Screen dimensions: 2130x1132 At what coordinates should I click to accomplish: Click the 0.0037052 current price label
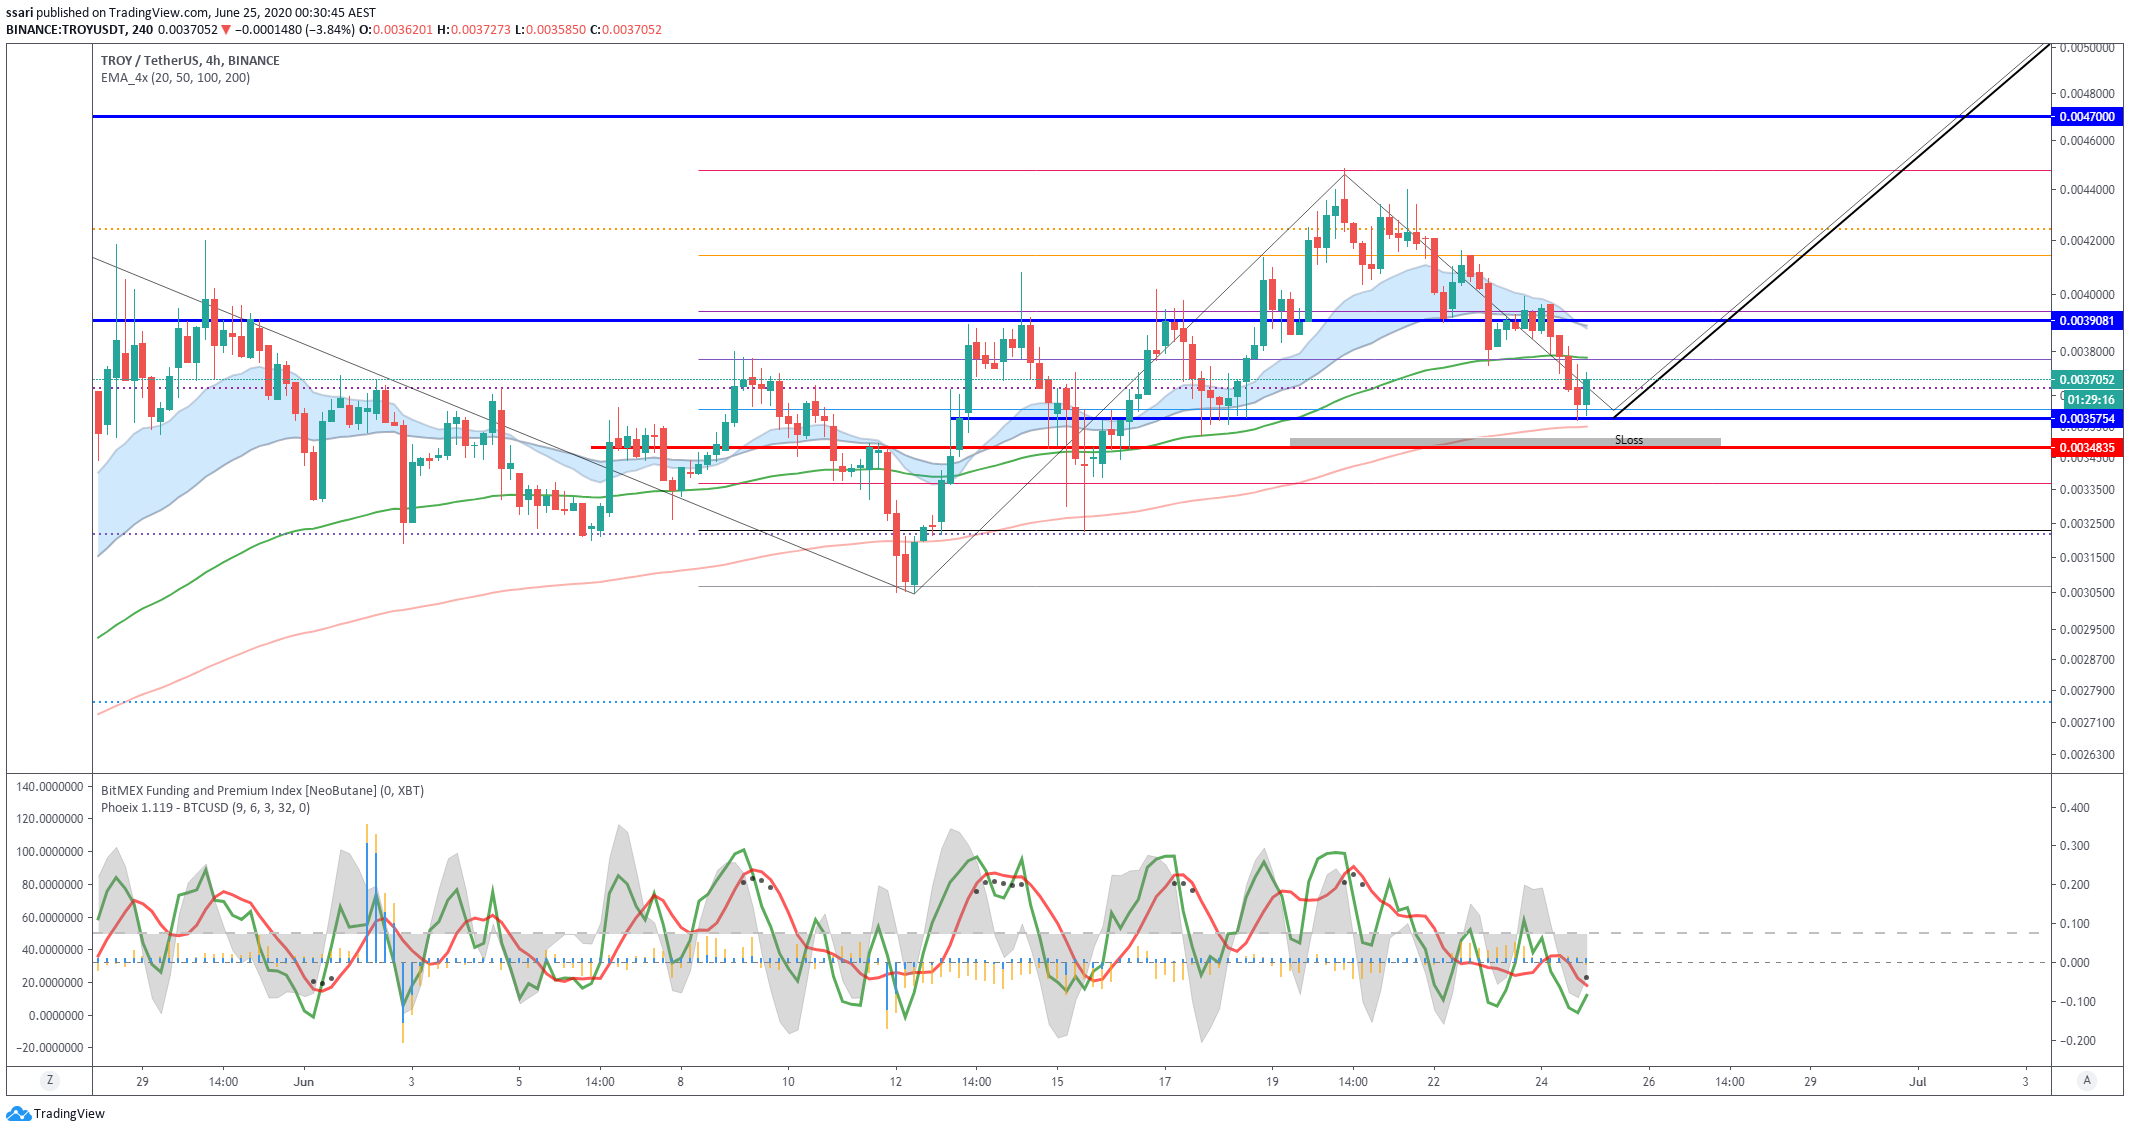pos(2086,380)
